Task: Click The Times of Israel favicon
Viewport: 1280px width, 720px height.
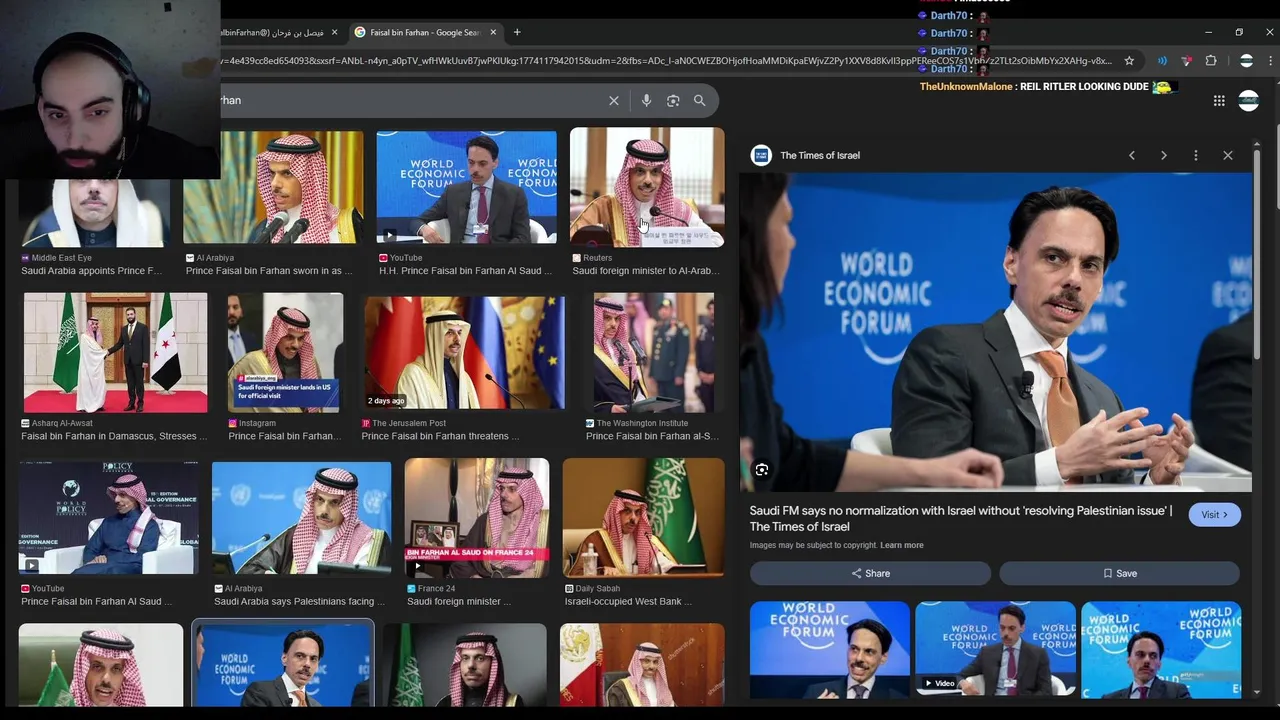Action: 761,155
